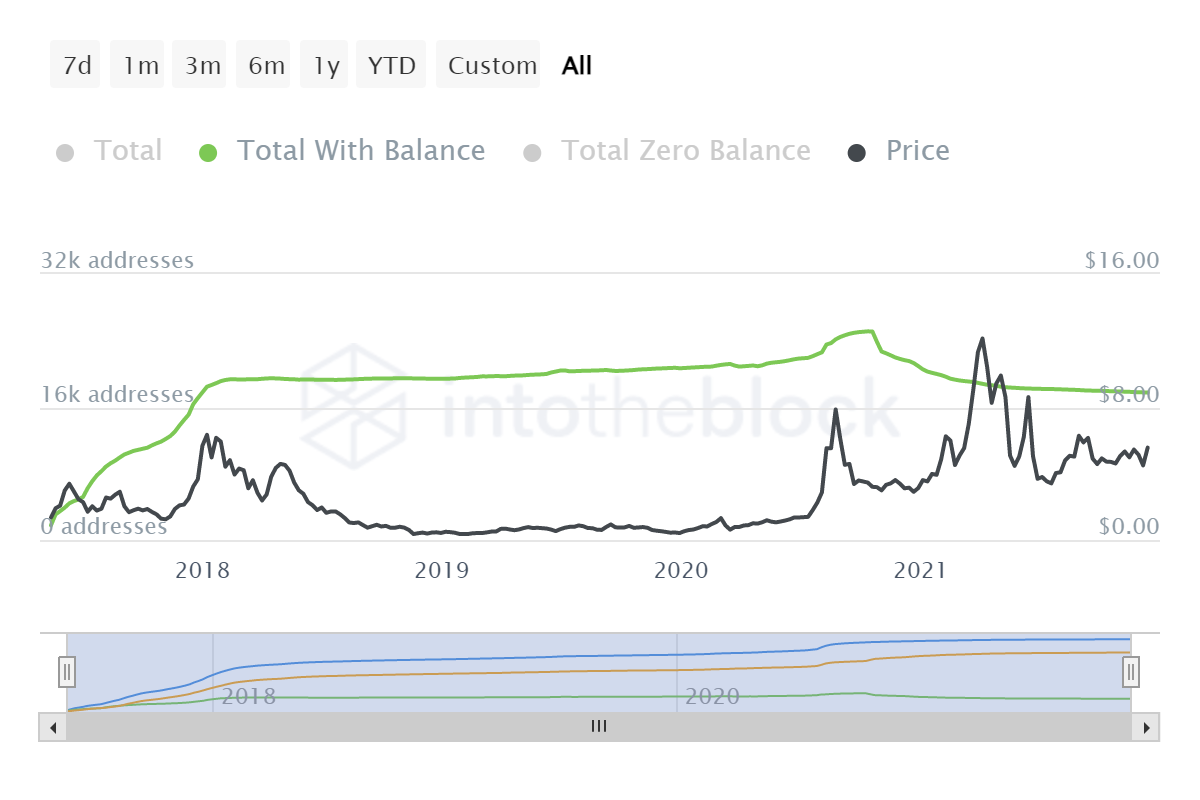Select the 7d time range button

tap(76, 66)
